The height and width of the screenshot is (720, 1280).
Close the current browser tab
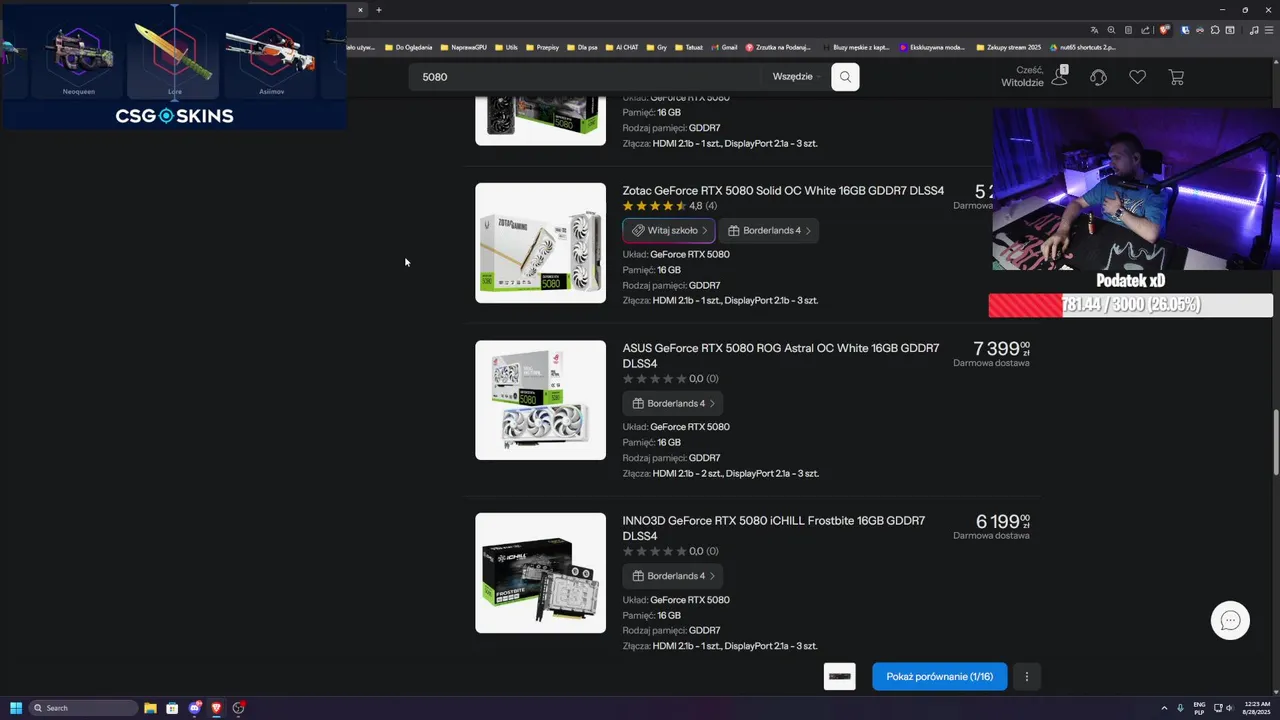360,10
